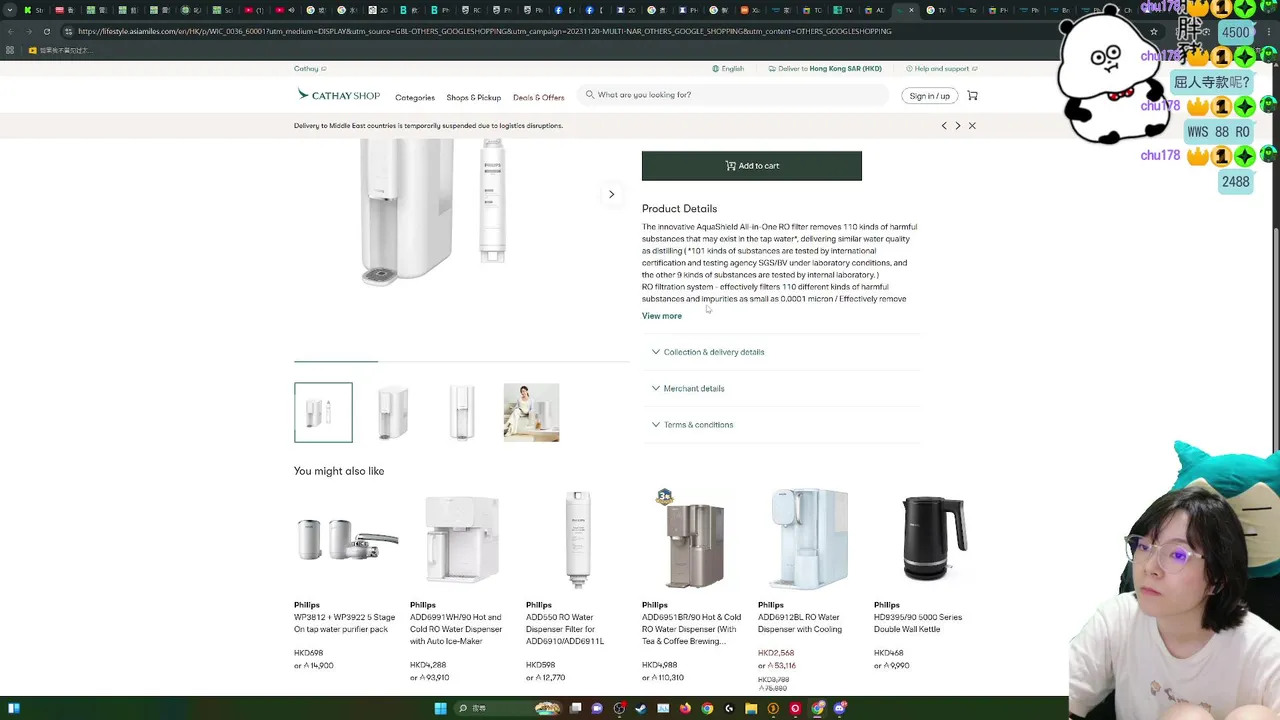Focus the 'What are you looking for?' search box
This screenshot has width=1280, height=720.
tap(735, 95)
